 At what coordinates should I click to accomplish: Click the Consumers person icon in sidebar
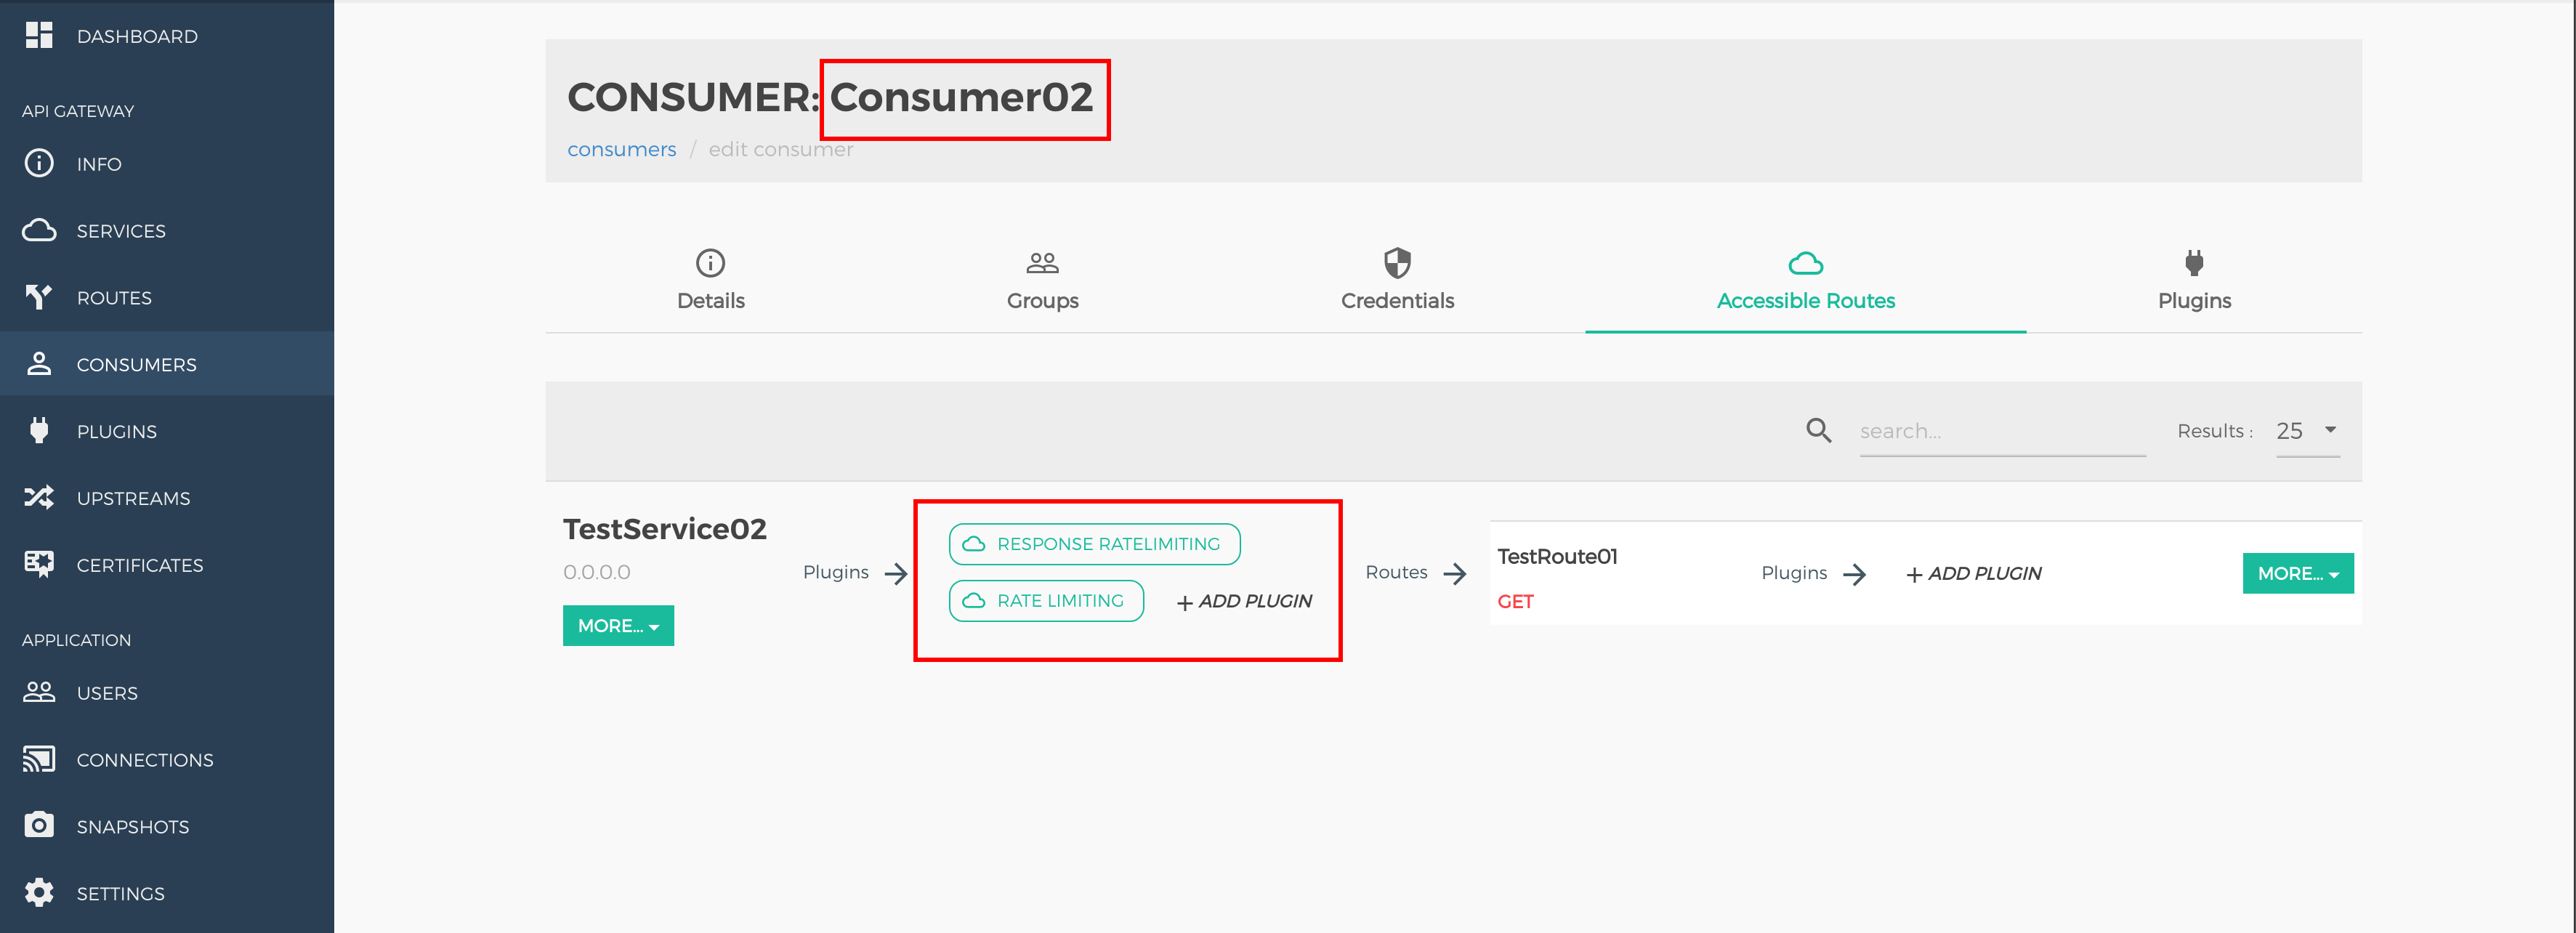point(39,364)
